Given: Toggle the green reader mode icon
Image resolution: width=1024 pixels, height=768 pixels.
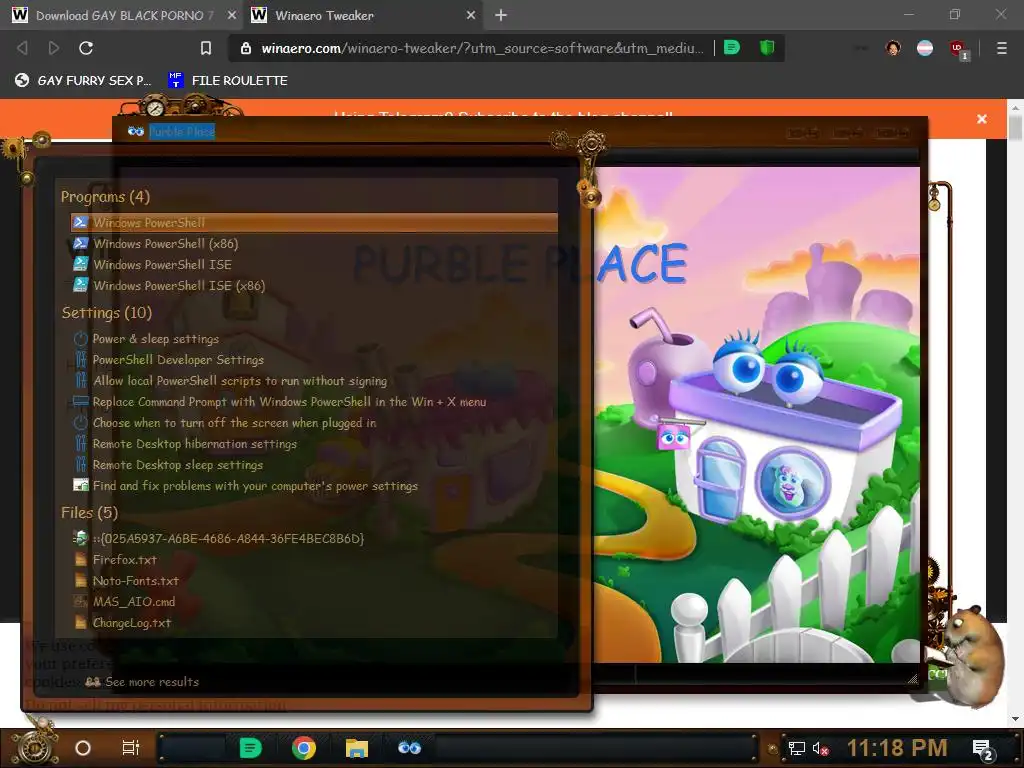Looking at the screenshot, I should [731, 48].
